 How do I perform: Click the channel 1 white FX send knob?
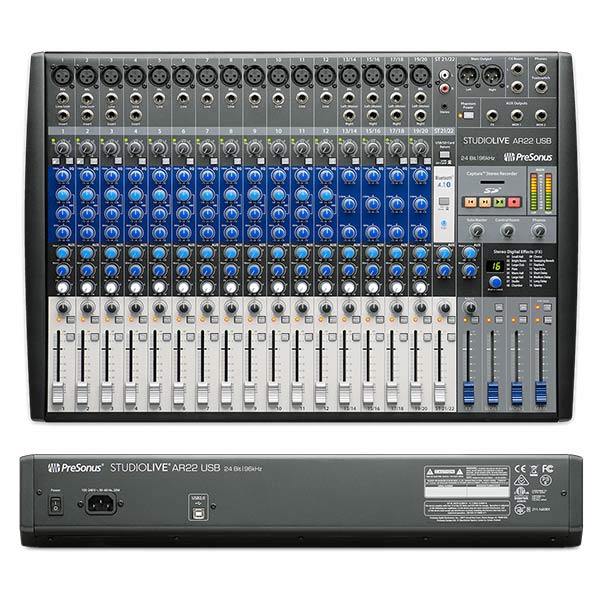click(63, 287)
